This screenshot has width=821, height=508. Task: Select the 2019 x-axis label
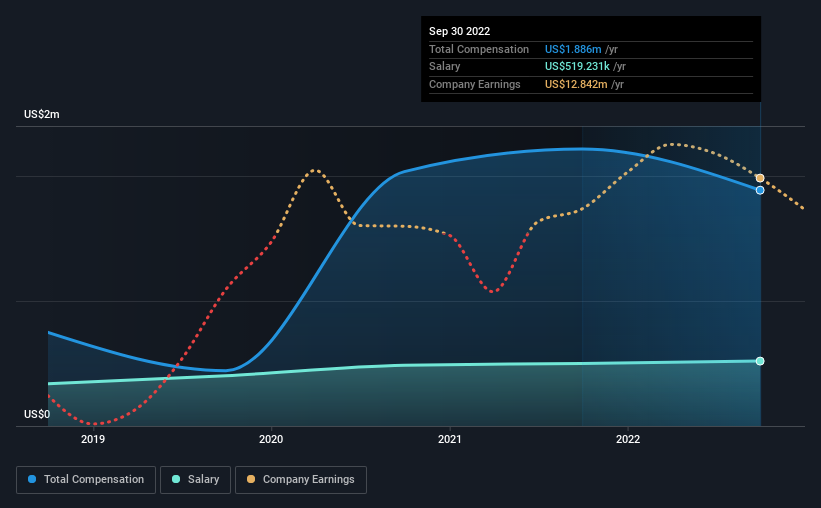[x=93, y=439]
